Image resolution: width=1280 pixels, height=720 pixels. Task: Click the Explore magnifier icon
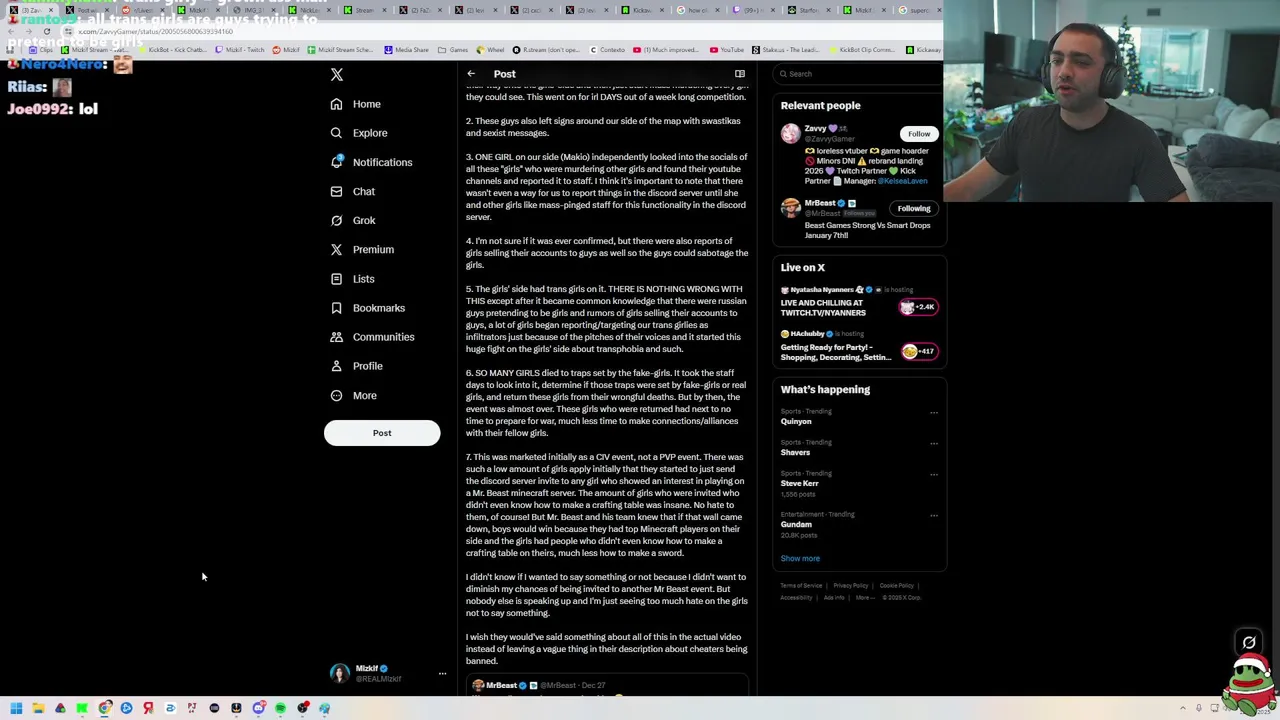(x=336, y=133)
